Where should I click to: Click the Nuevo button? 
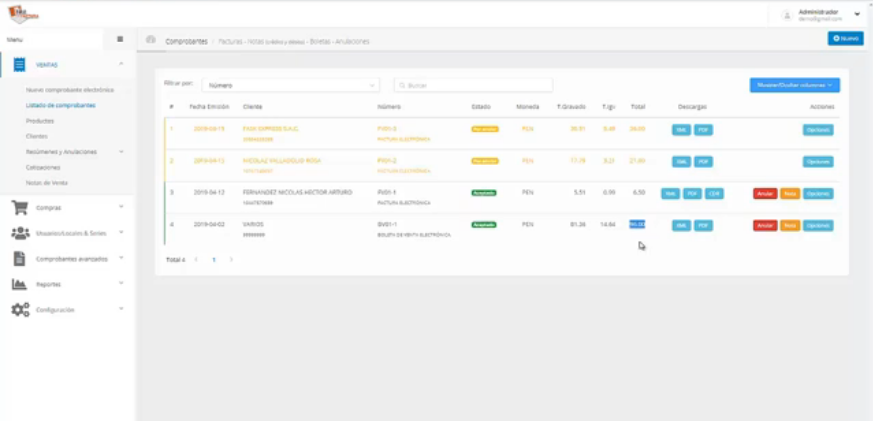point(845,38)
